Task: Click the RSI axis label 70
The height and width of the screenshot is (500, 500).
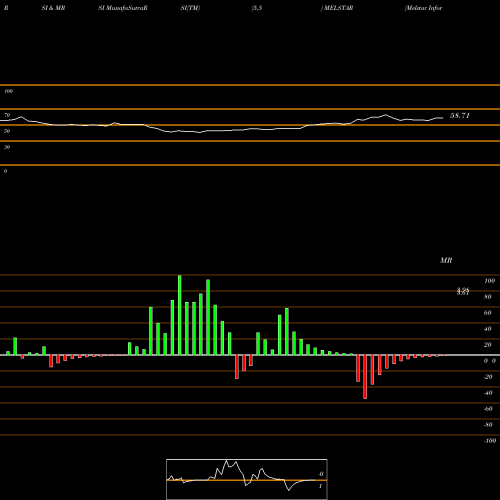Action: click(x=7, y=115)
